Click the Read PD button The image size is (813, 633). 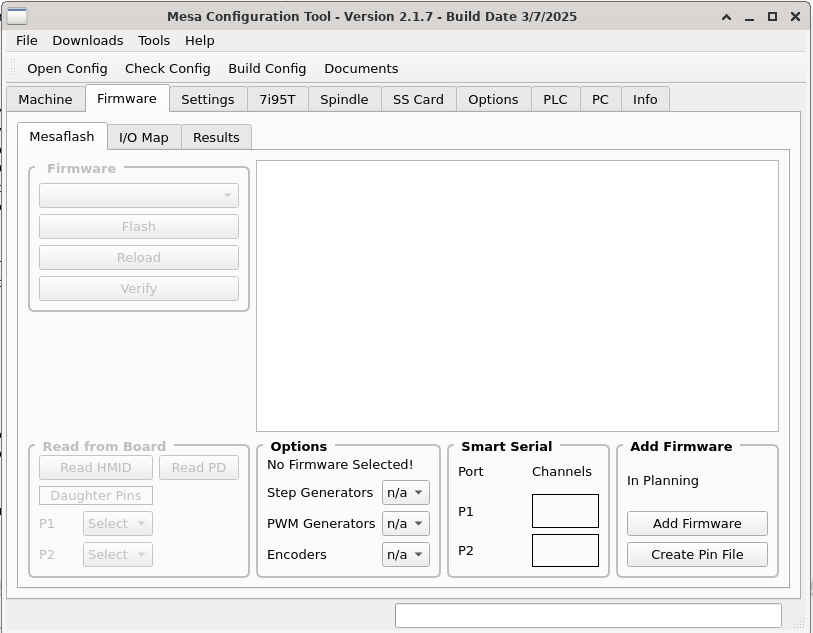[x=199, y=468]
